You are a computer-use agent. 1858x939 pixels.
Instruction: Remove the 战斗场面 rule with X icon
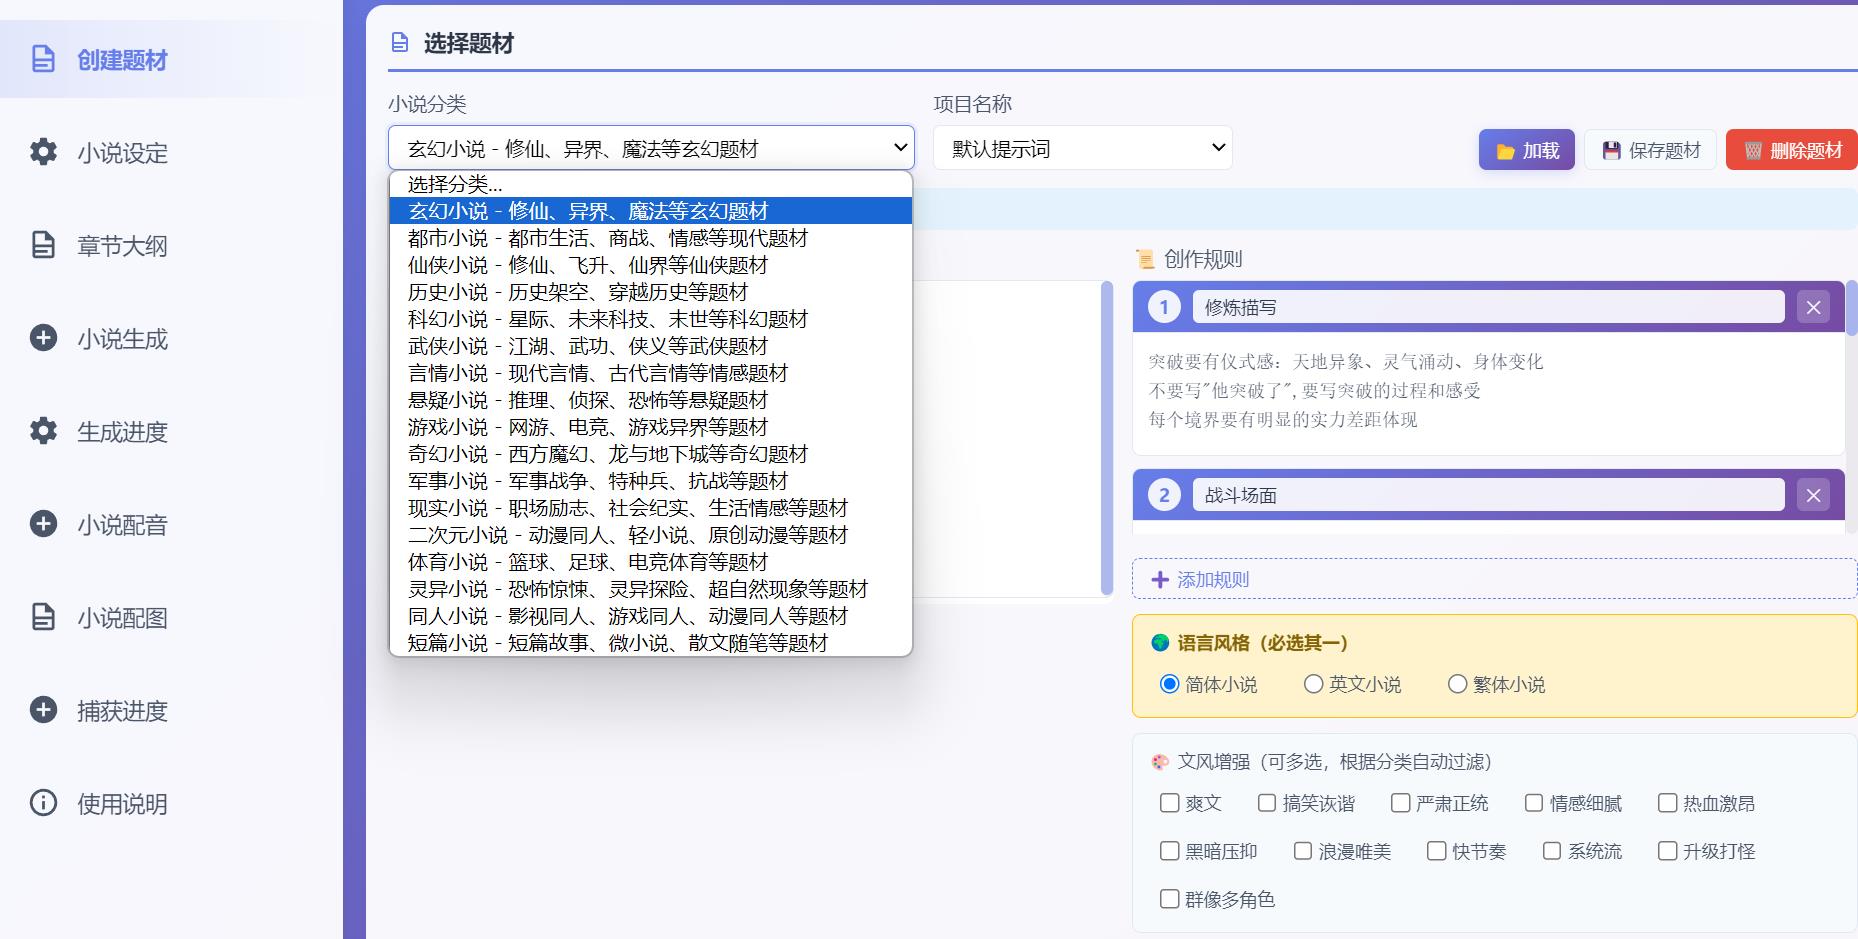point(1813,495)
